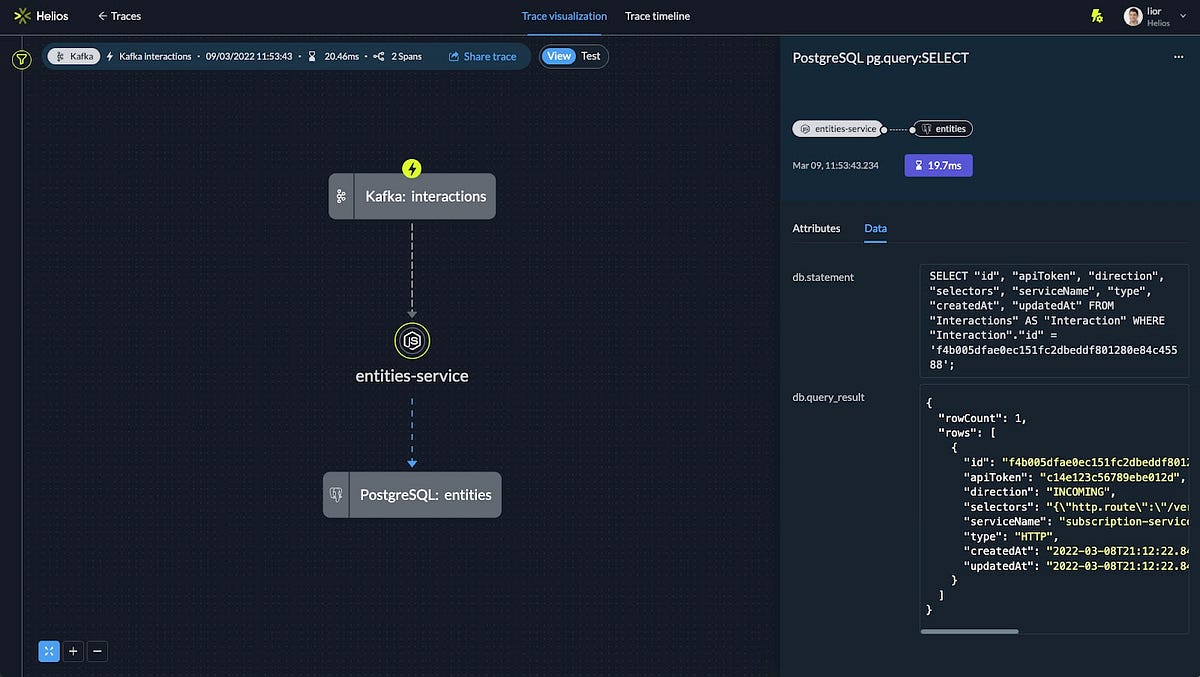Switch to the Attributes tab
1200x677 pixels.
(x=816, y=228)
